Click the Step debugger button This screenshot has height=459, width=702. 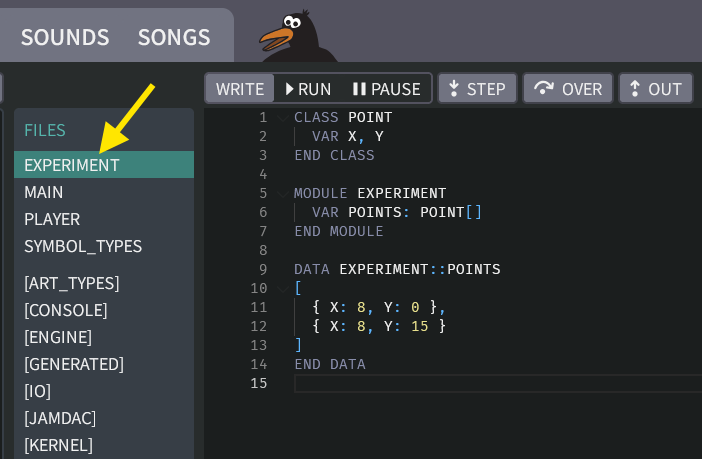(477, 89)
